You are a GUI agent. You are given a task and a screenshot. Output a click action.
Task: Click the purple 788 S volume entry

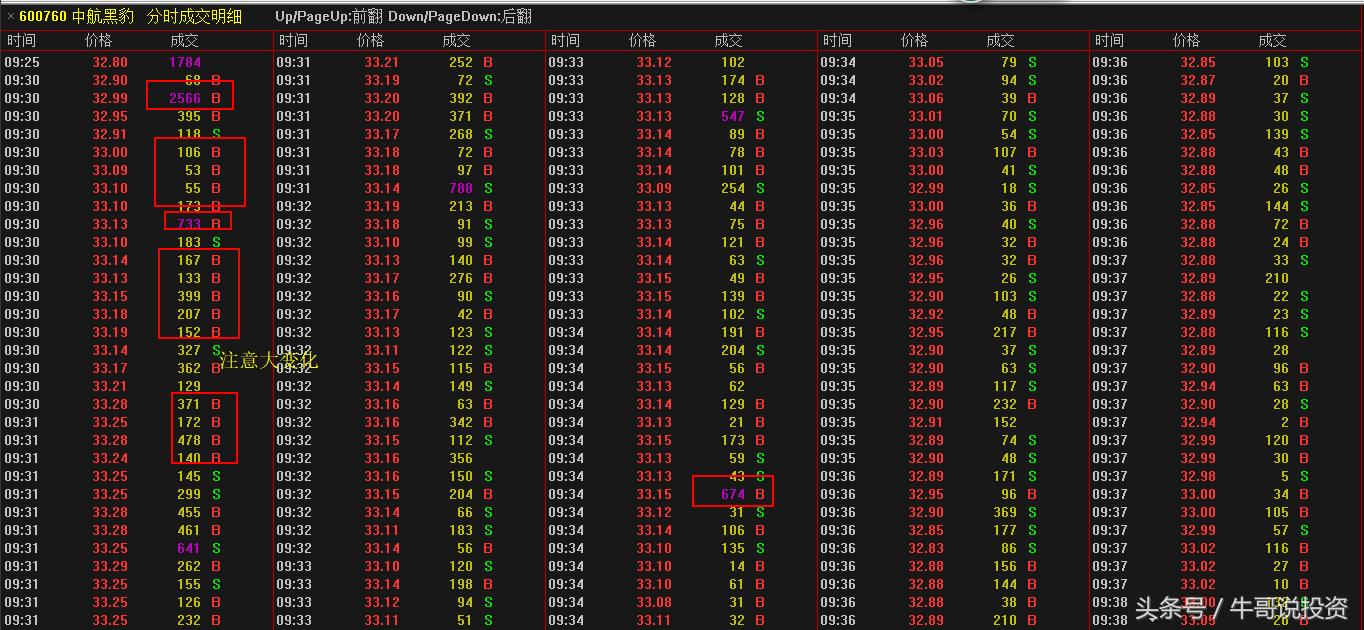point(461,188)
